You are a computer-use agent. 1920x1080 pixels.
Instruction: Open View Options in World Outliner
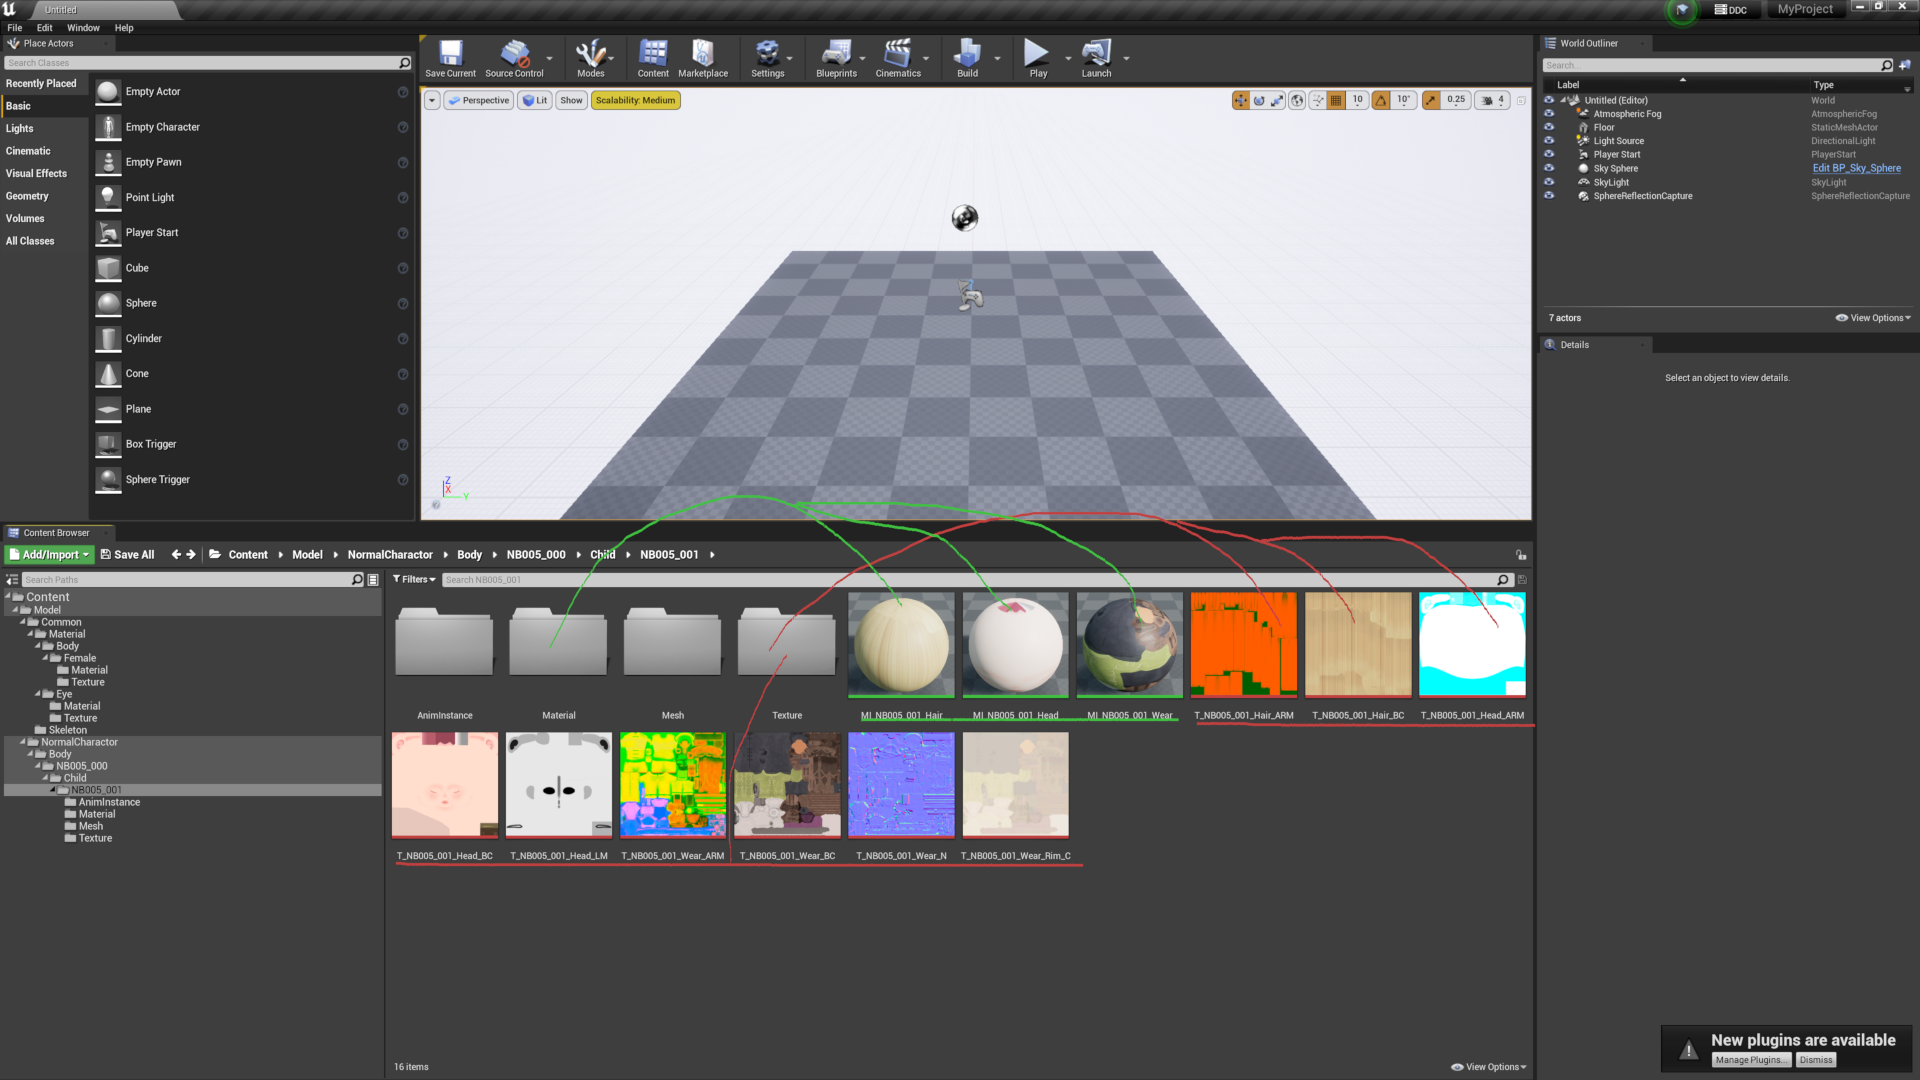point(1873,318)
